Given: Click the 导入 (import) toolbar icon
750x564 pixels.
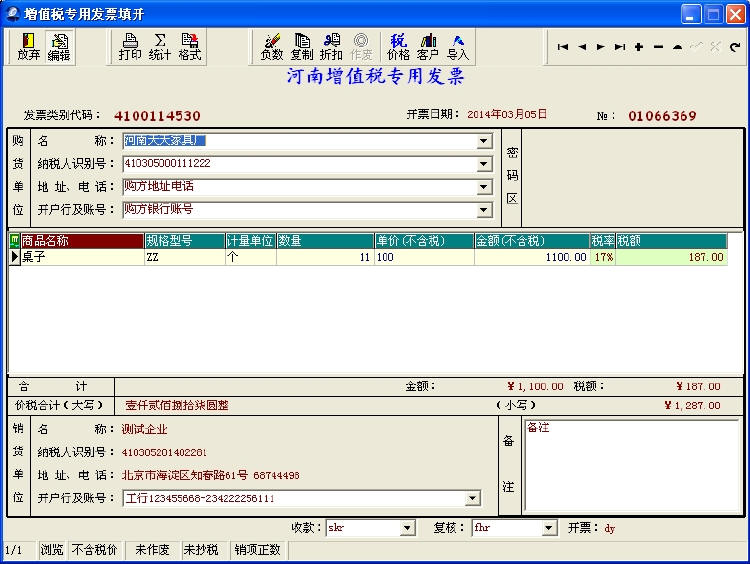Looking at the screenshot, I should point(458,46).
